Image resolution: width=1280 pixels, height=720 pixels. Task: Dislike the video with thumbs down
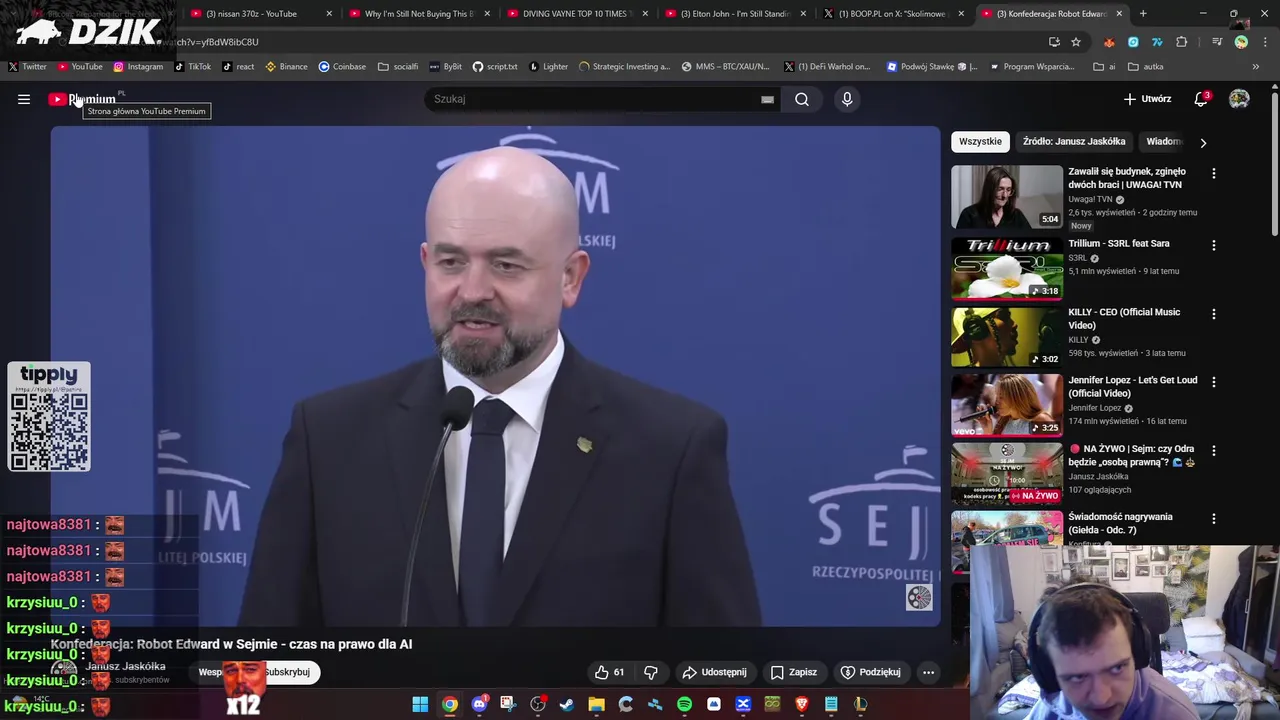pyautogui.click(x=651, y=672)
